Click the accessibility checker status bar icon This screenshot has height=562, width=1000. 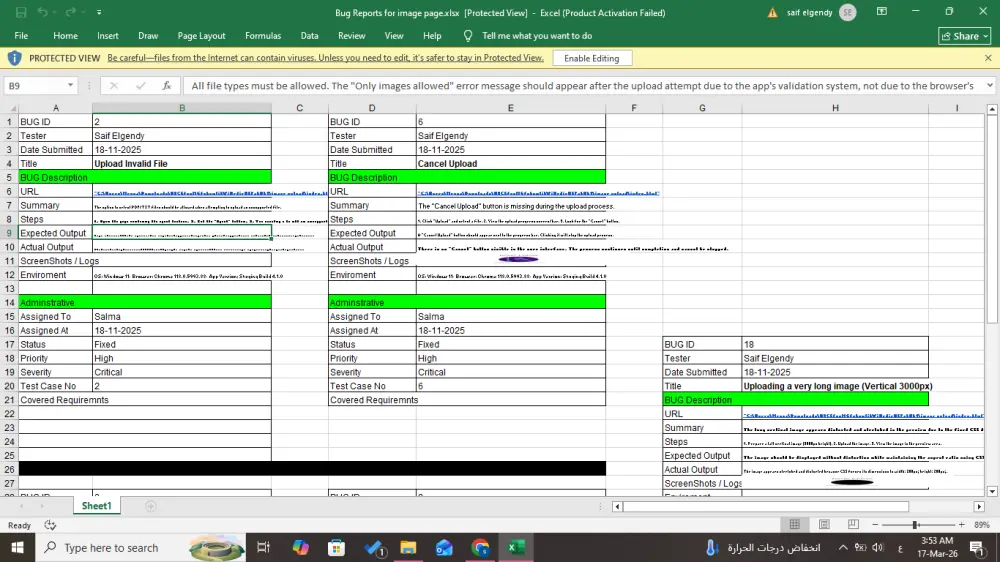click(x=50, y=525)
